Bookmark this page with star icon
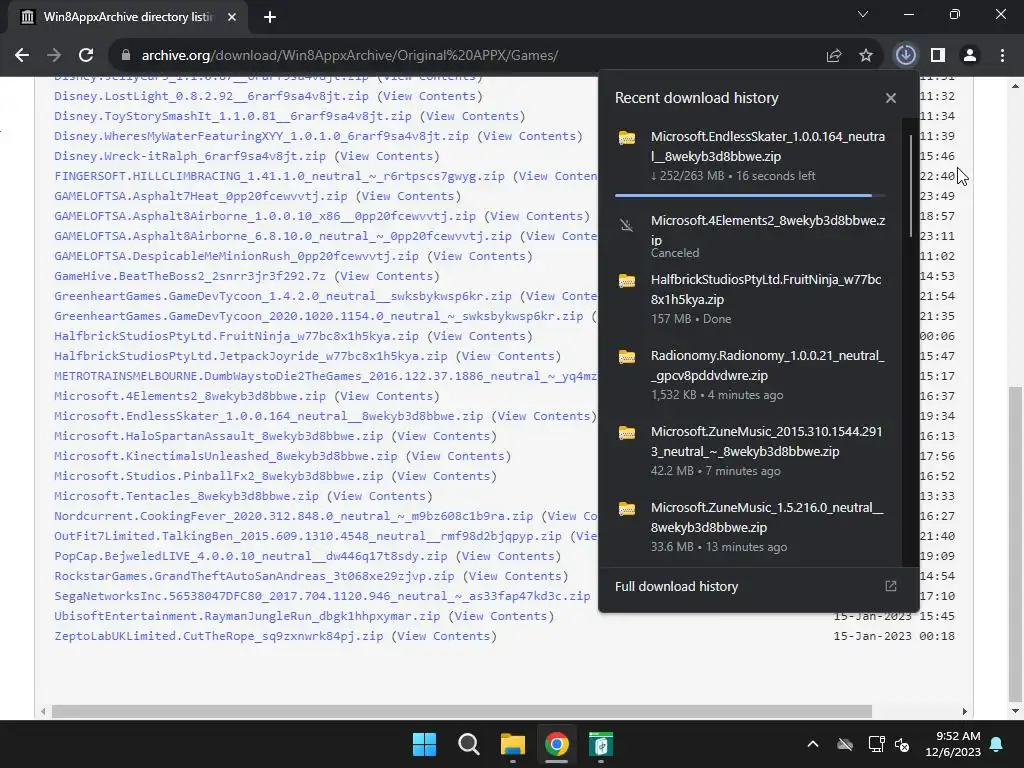1024x768 pixels. point(866,56)
